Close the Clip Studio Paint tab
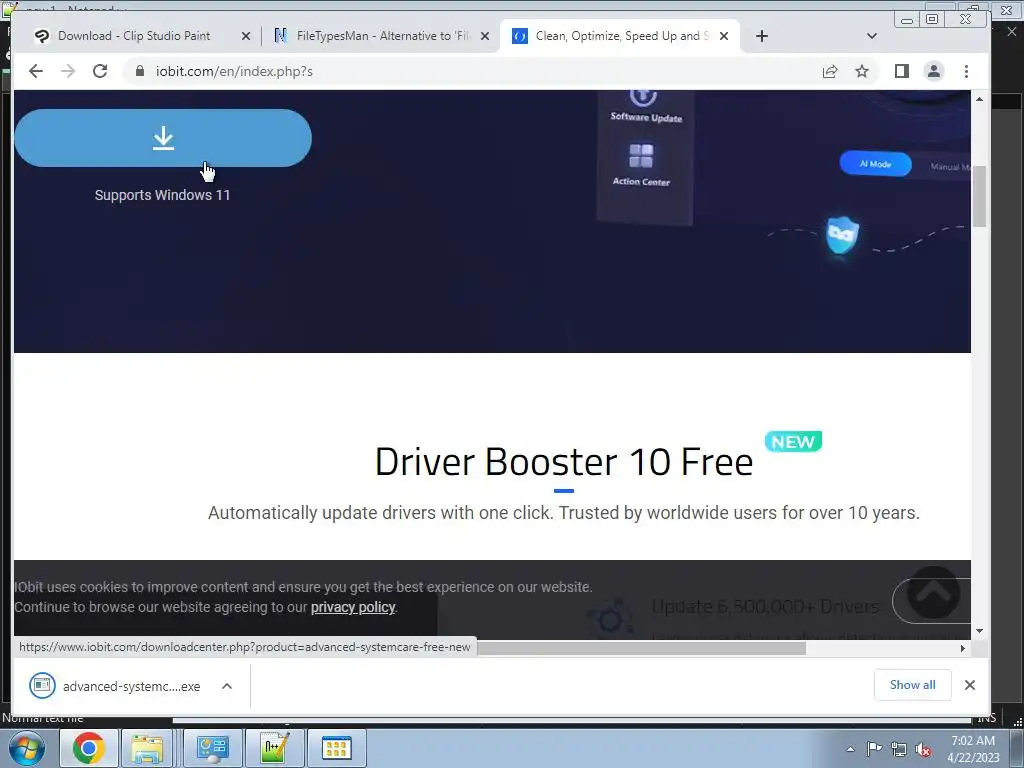Viewport: 1024px width, 768px height. [246, 37]
